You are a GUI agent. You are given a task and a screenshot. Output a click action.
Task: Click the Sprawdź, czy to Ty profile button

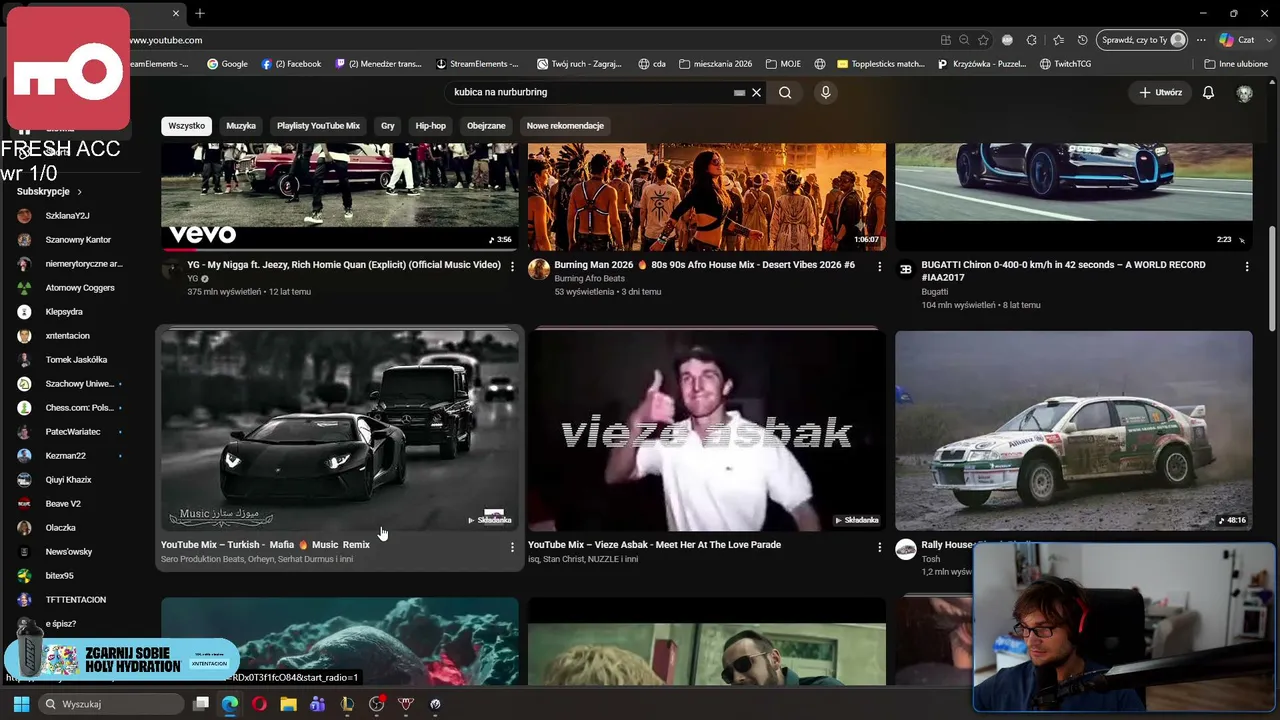(1142, 40)
